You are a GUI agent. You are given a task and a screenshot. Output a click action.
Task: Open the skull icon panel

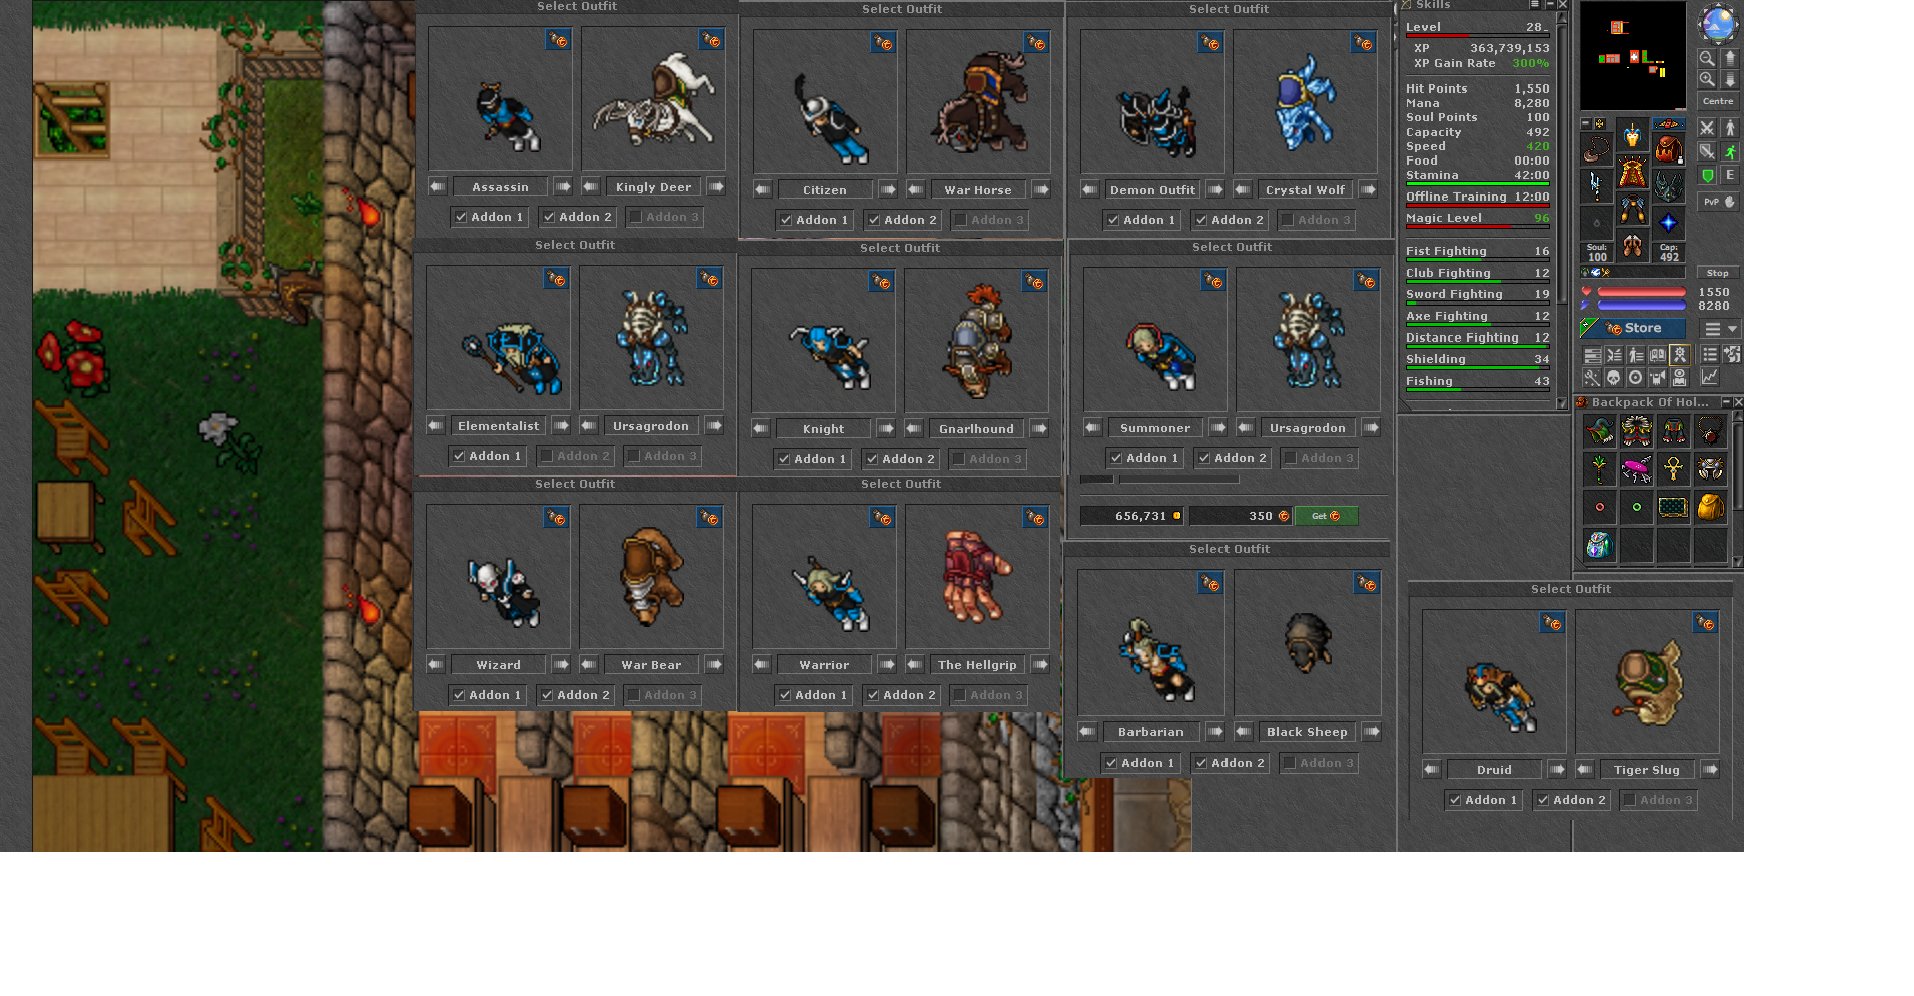click(1614, 377)
